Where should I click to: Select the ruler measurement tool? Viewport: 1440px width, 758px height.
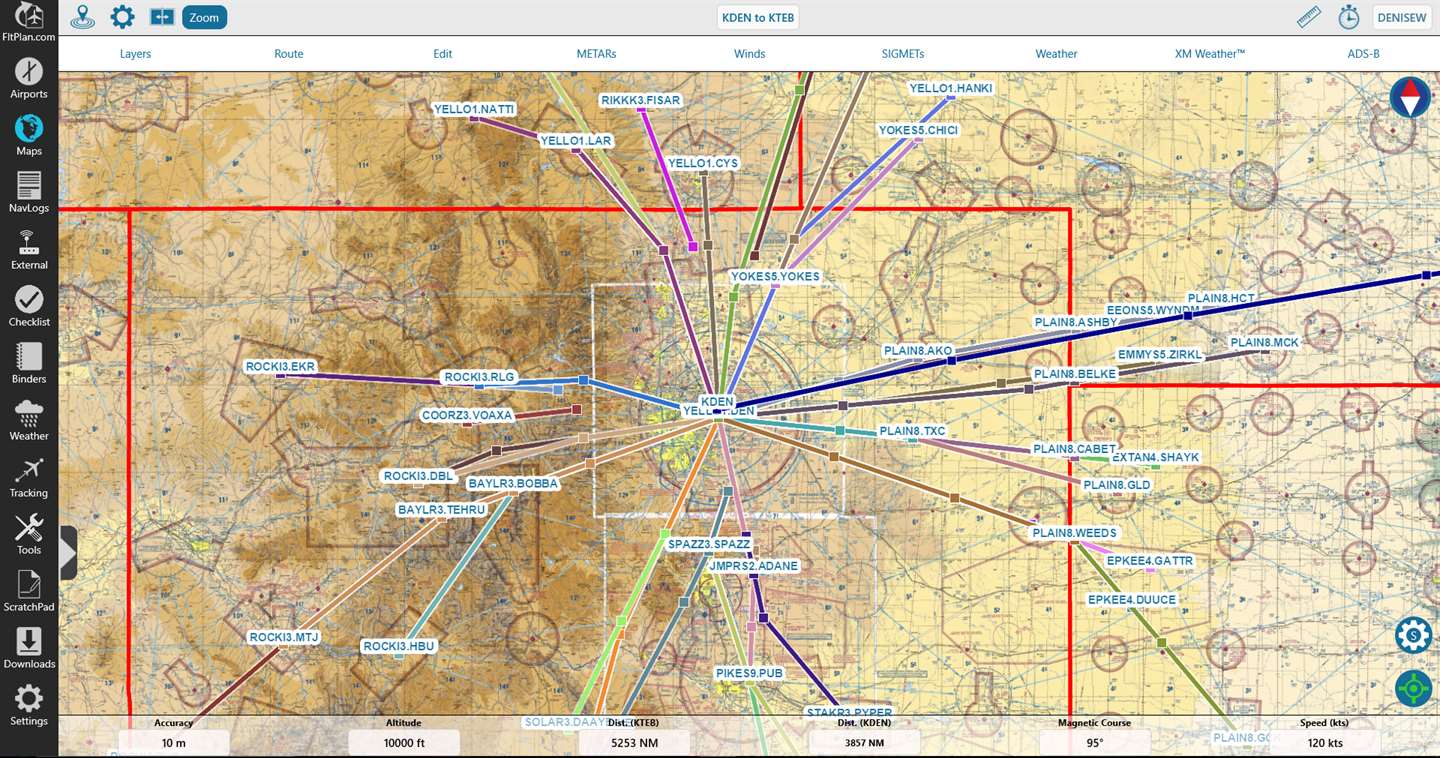(1309, 17)
